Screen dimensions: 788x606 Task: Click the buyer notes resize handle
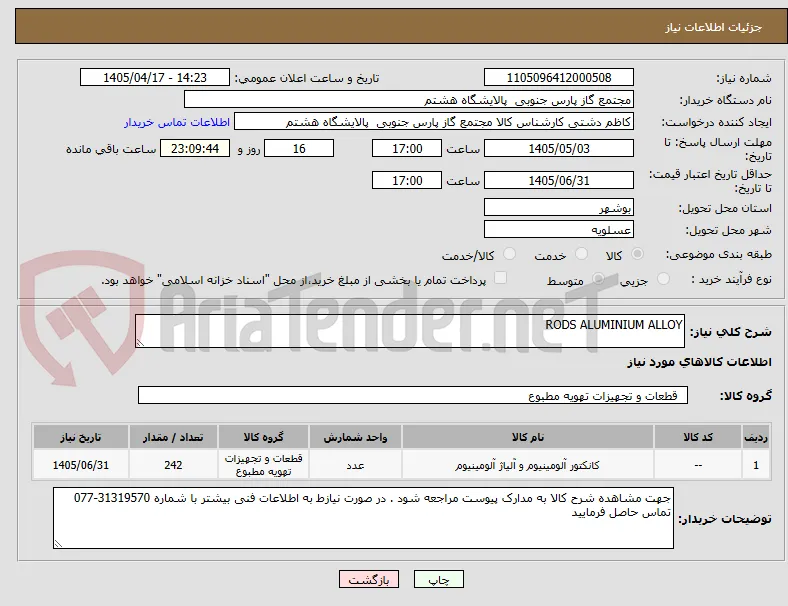pyautogui.click(x=58, y=544)
